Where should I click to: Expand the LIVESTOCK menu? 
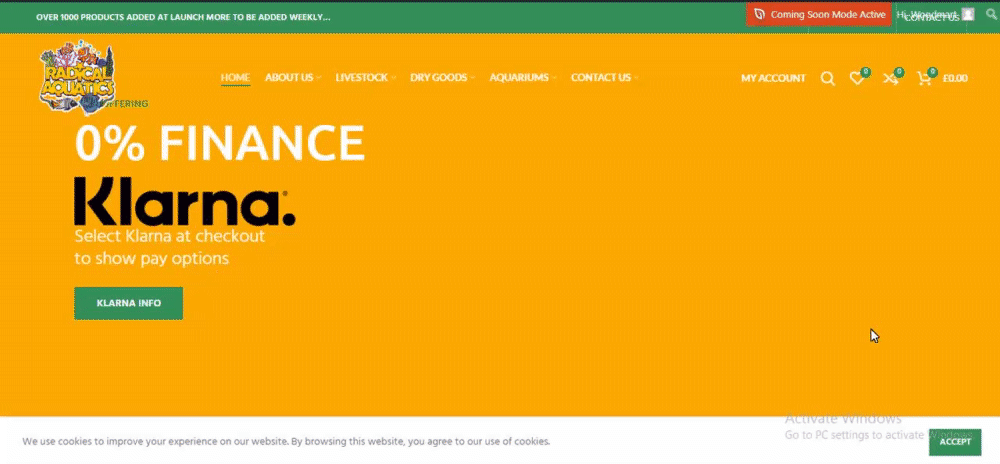pos(365,78)
